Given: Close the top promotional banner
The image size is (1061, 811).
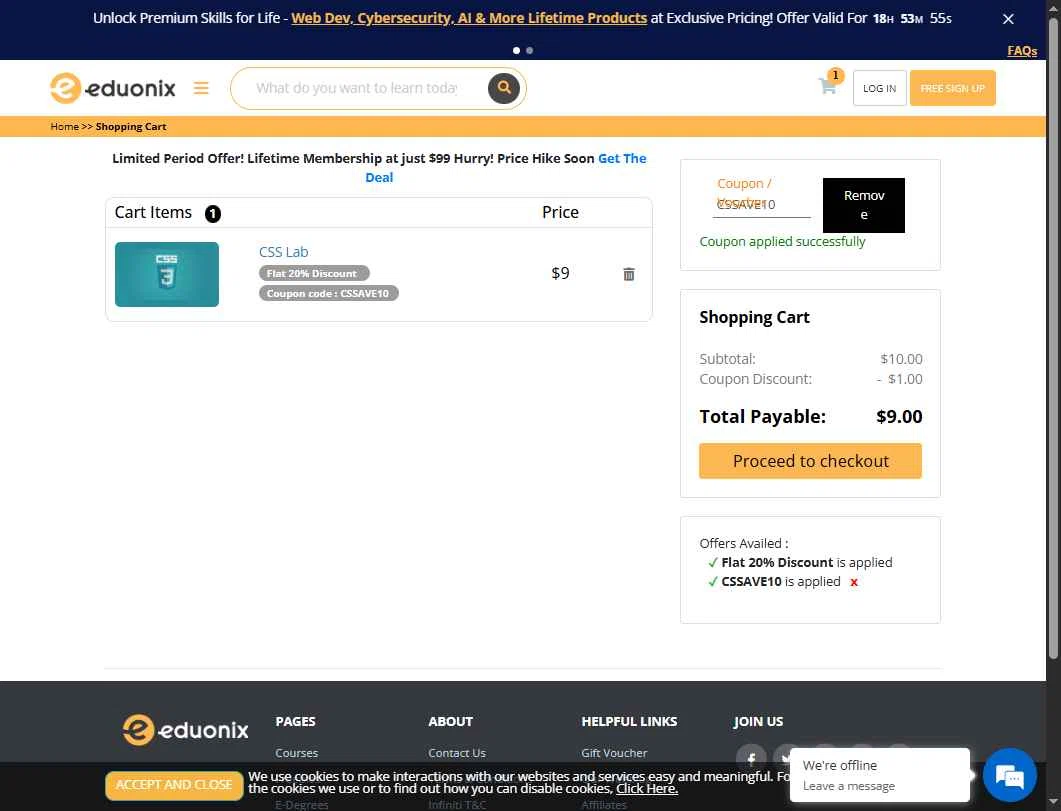Looking at the screenshot, I should click(x=1008, y=19).
